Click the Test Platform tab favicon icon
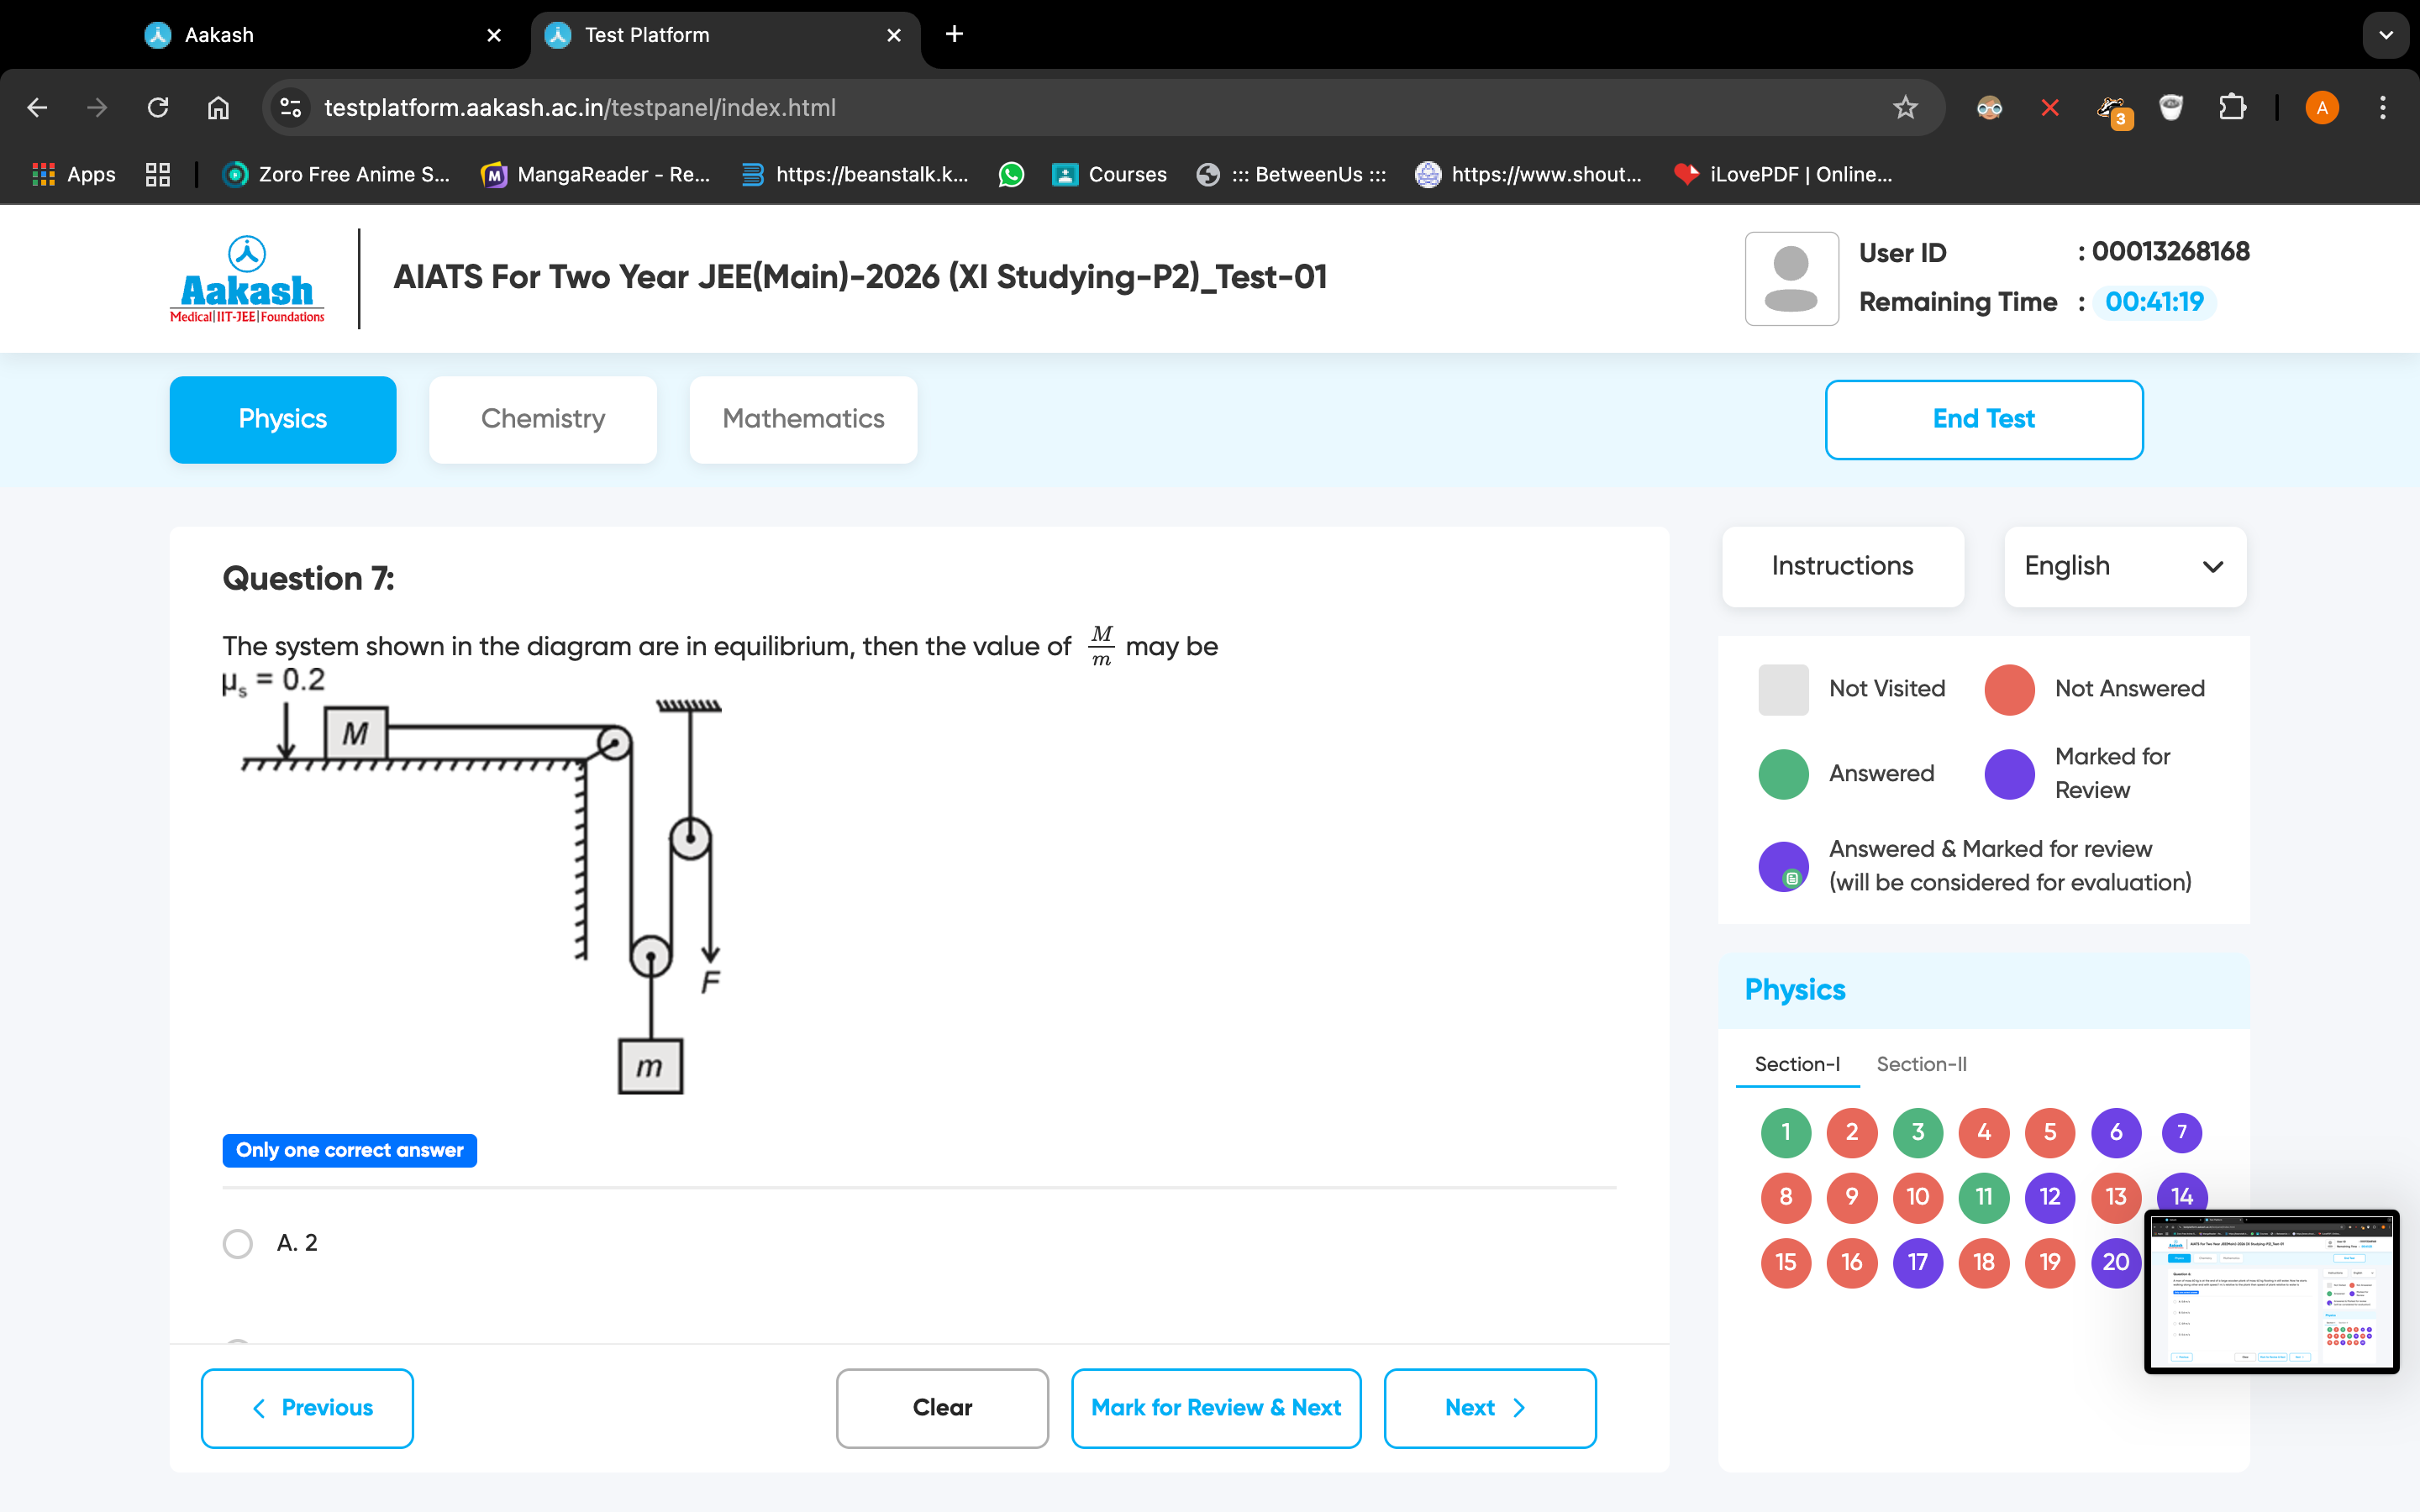The width and height of the screenshot is (2420, 1512). click(561, 34)
